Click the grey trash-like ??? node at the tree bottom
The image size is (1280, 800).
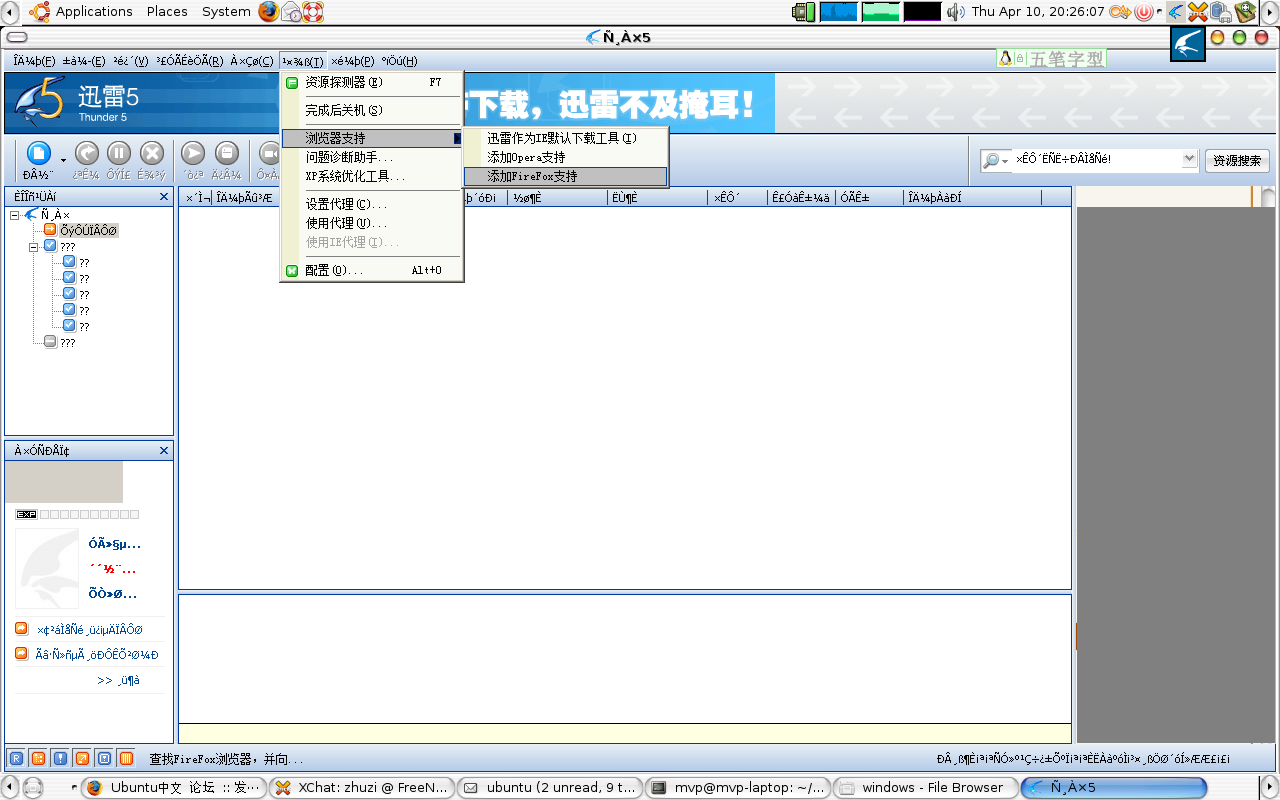coord(50,341)
